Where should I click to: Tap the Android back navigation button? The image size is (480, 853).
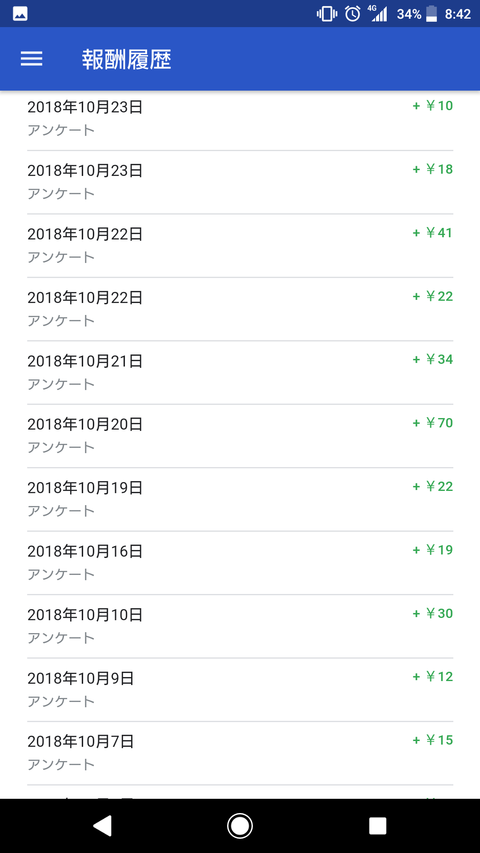coord(102,825)
